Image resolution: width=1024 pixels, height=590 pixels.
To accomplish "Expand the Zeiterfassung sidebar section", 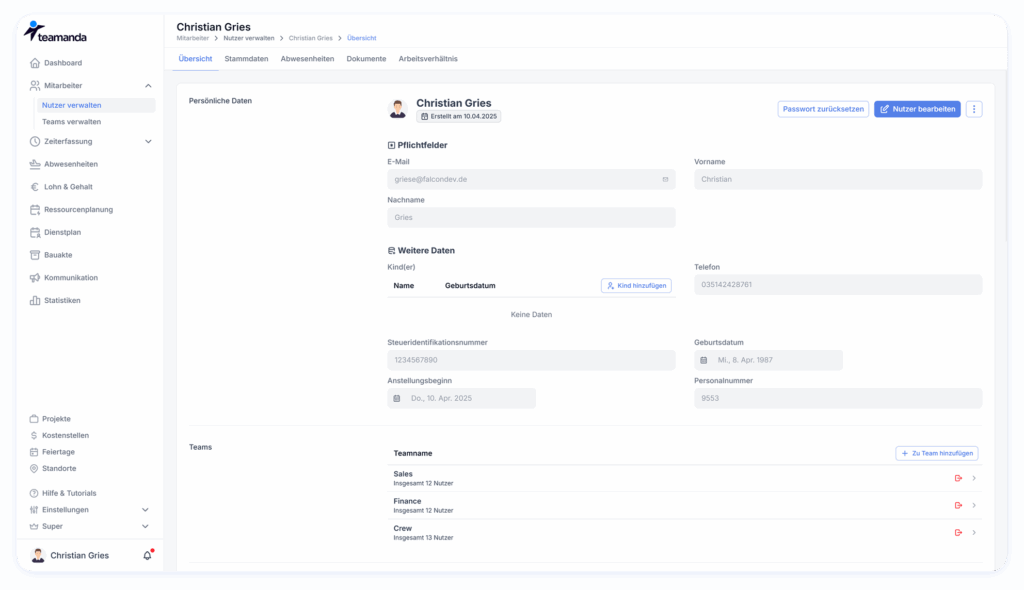I will click(x=148, y=141).
